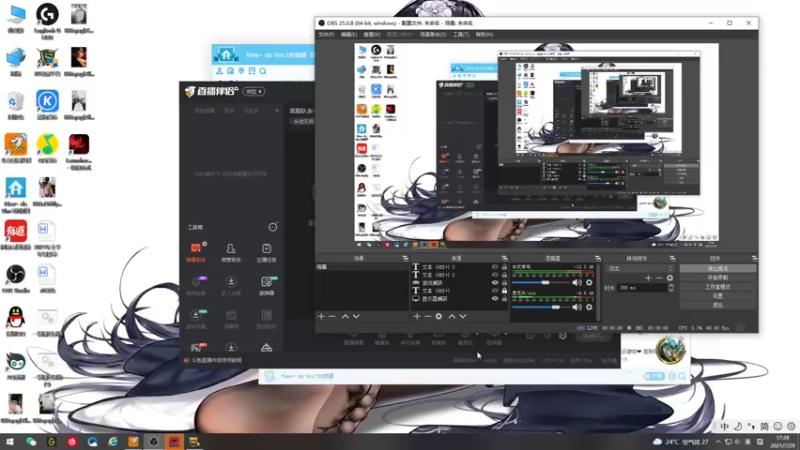The image size is (800, 450).
Task: Open the OBS Help menu
Action: click(484, 35)
